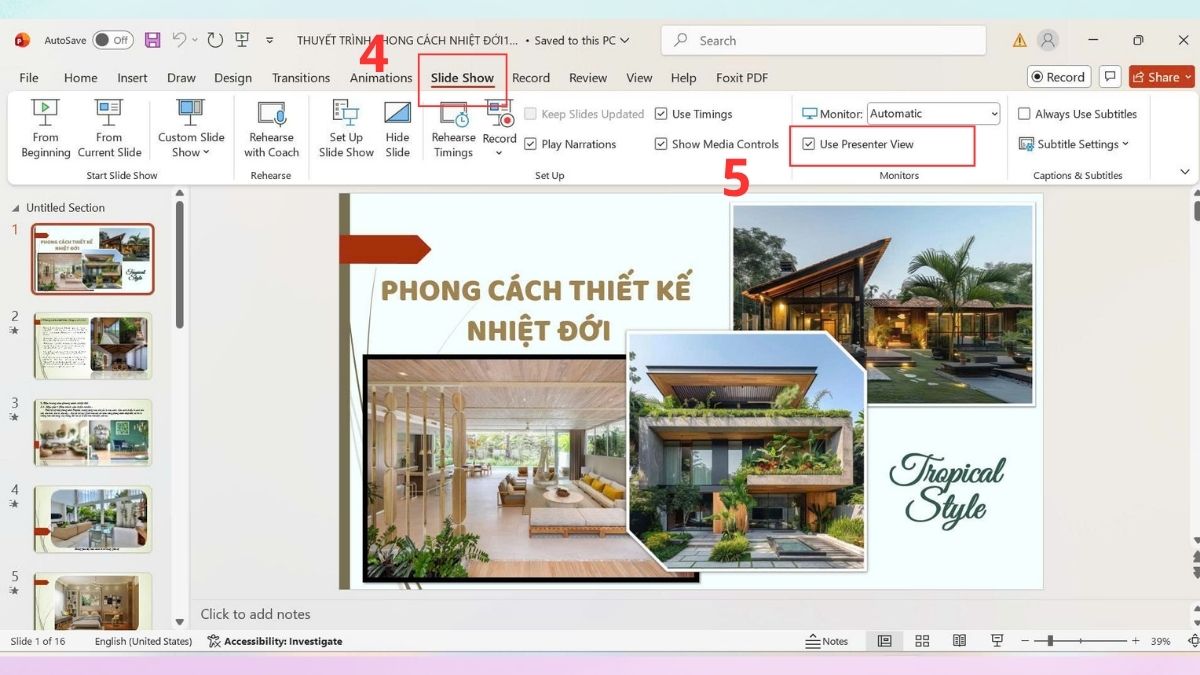
Task: Click to add notes area
Action: point(256,614)
